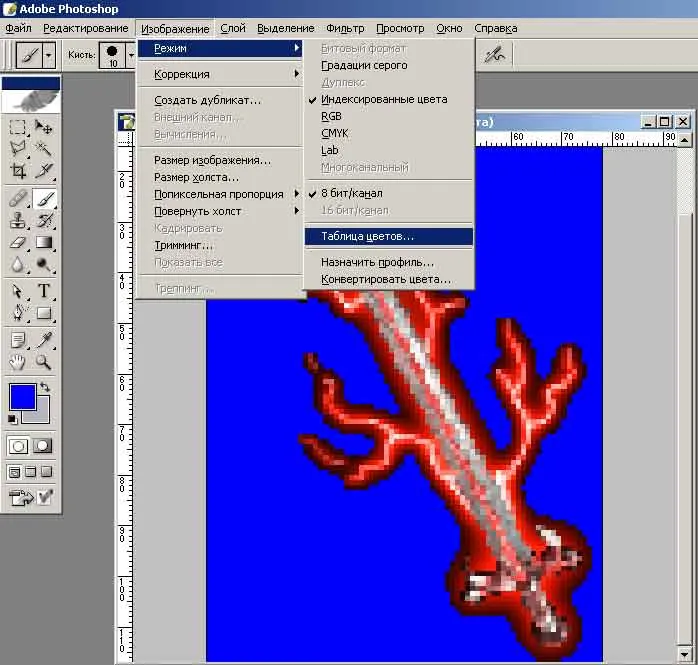
Task: Click the blue foreground color swatch
Action: click(22, 396)
